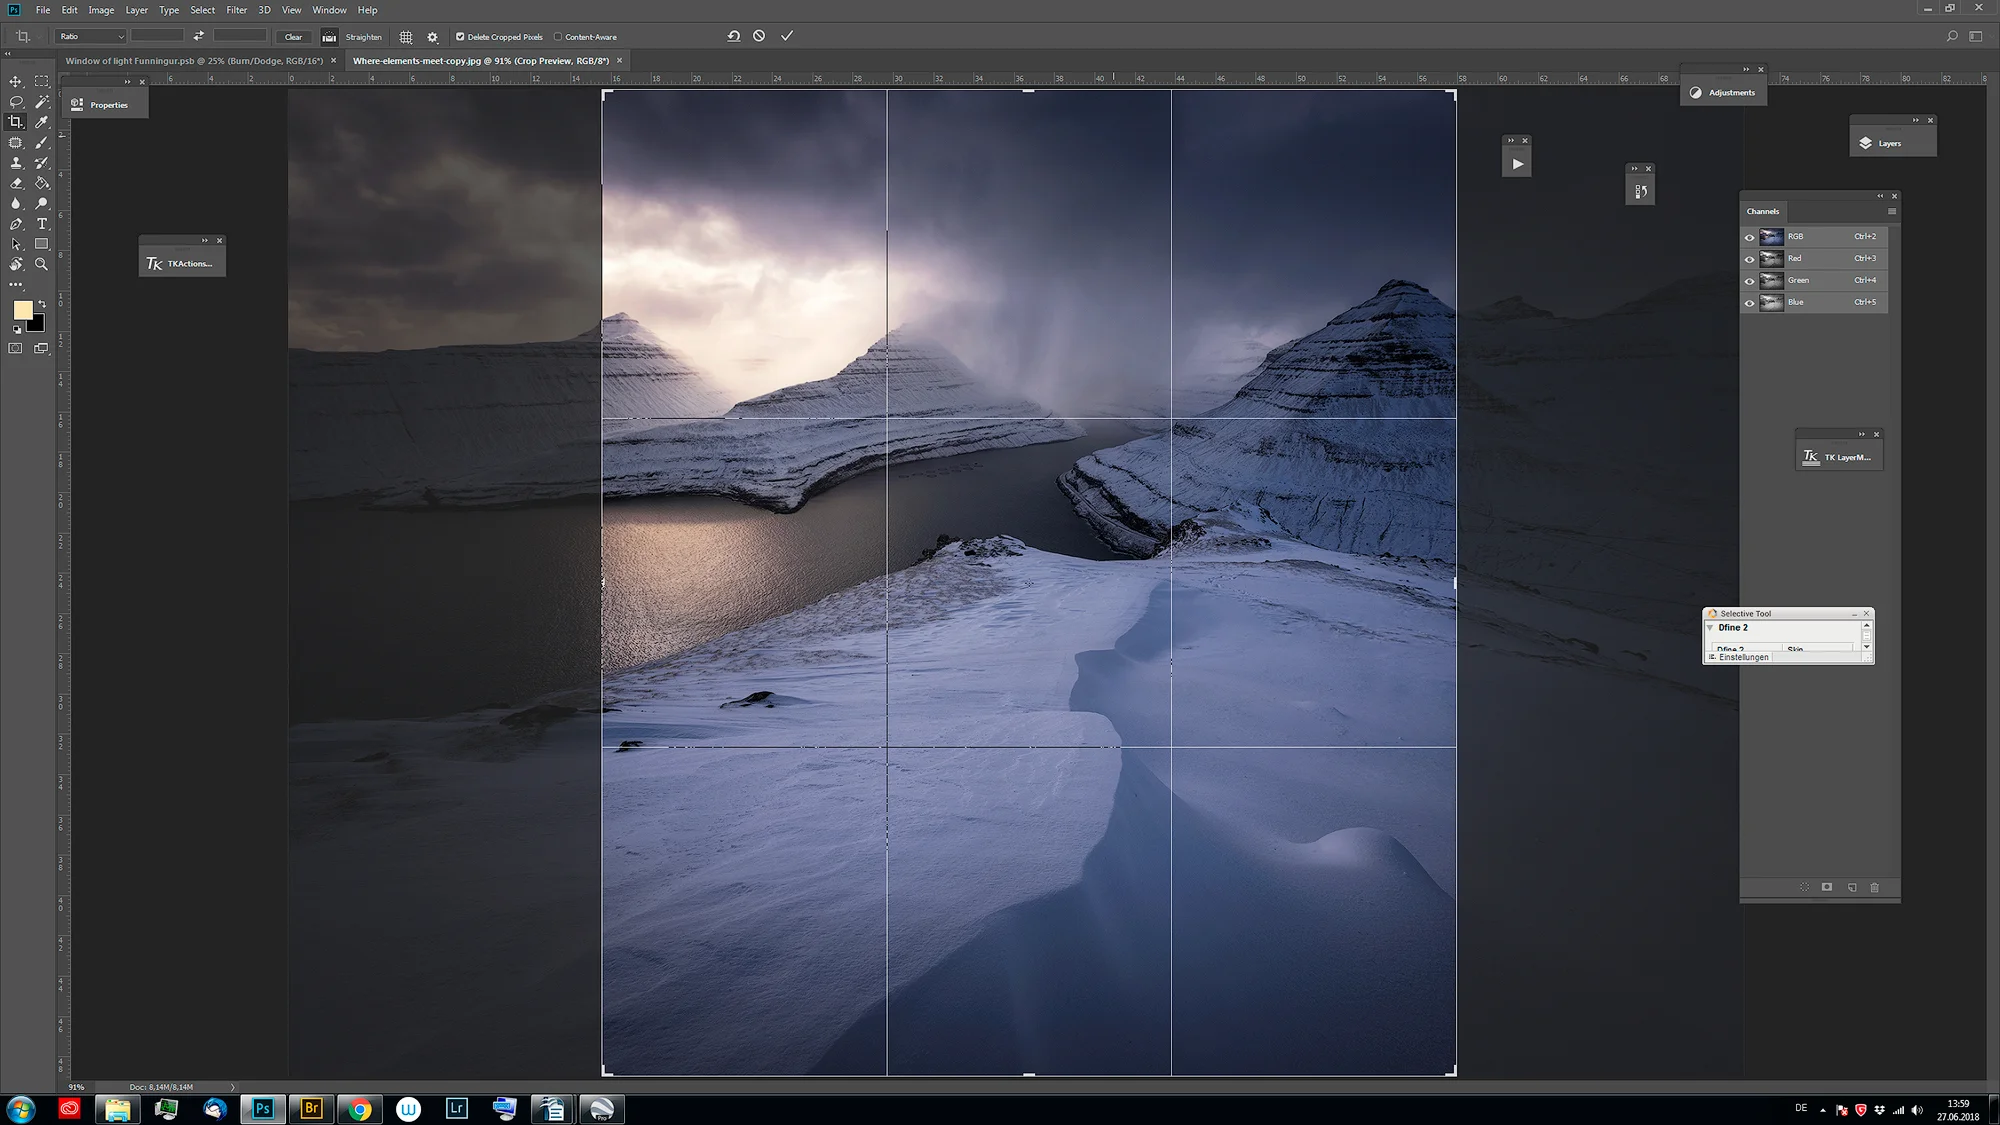Open the Window menu

(329, 10)
